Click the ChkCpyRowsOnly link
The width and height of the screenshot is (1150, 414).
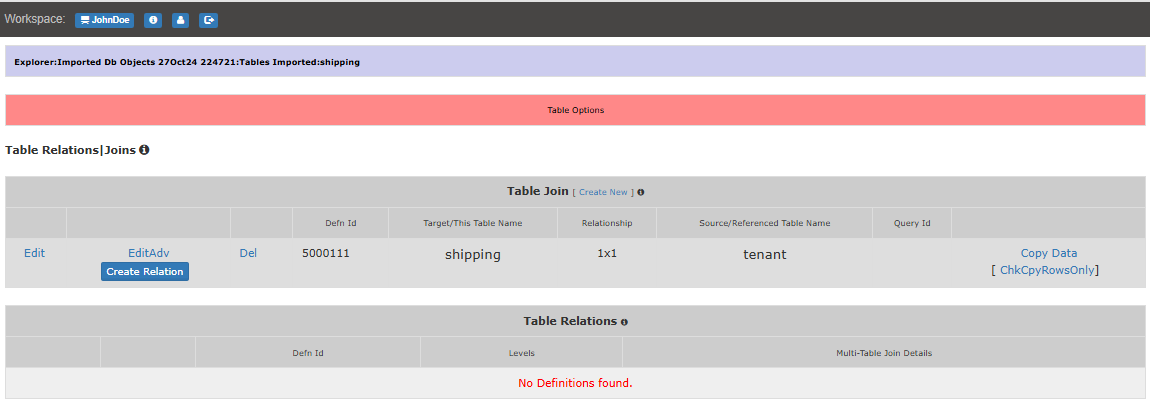(x=1047, y=269)
